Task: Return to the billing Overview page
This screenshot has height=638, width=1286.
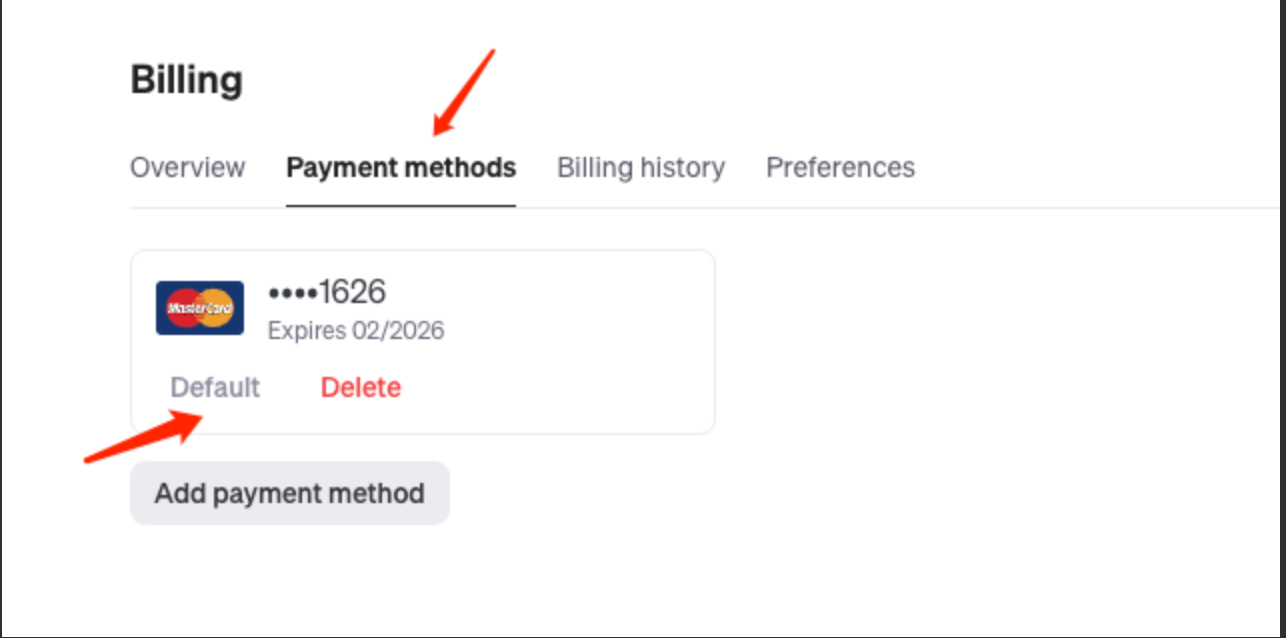Action: click(x=188, y=167)
